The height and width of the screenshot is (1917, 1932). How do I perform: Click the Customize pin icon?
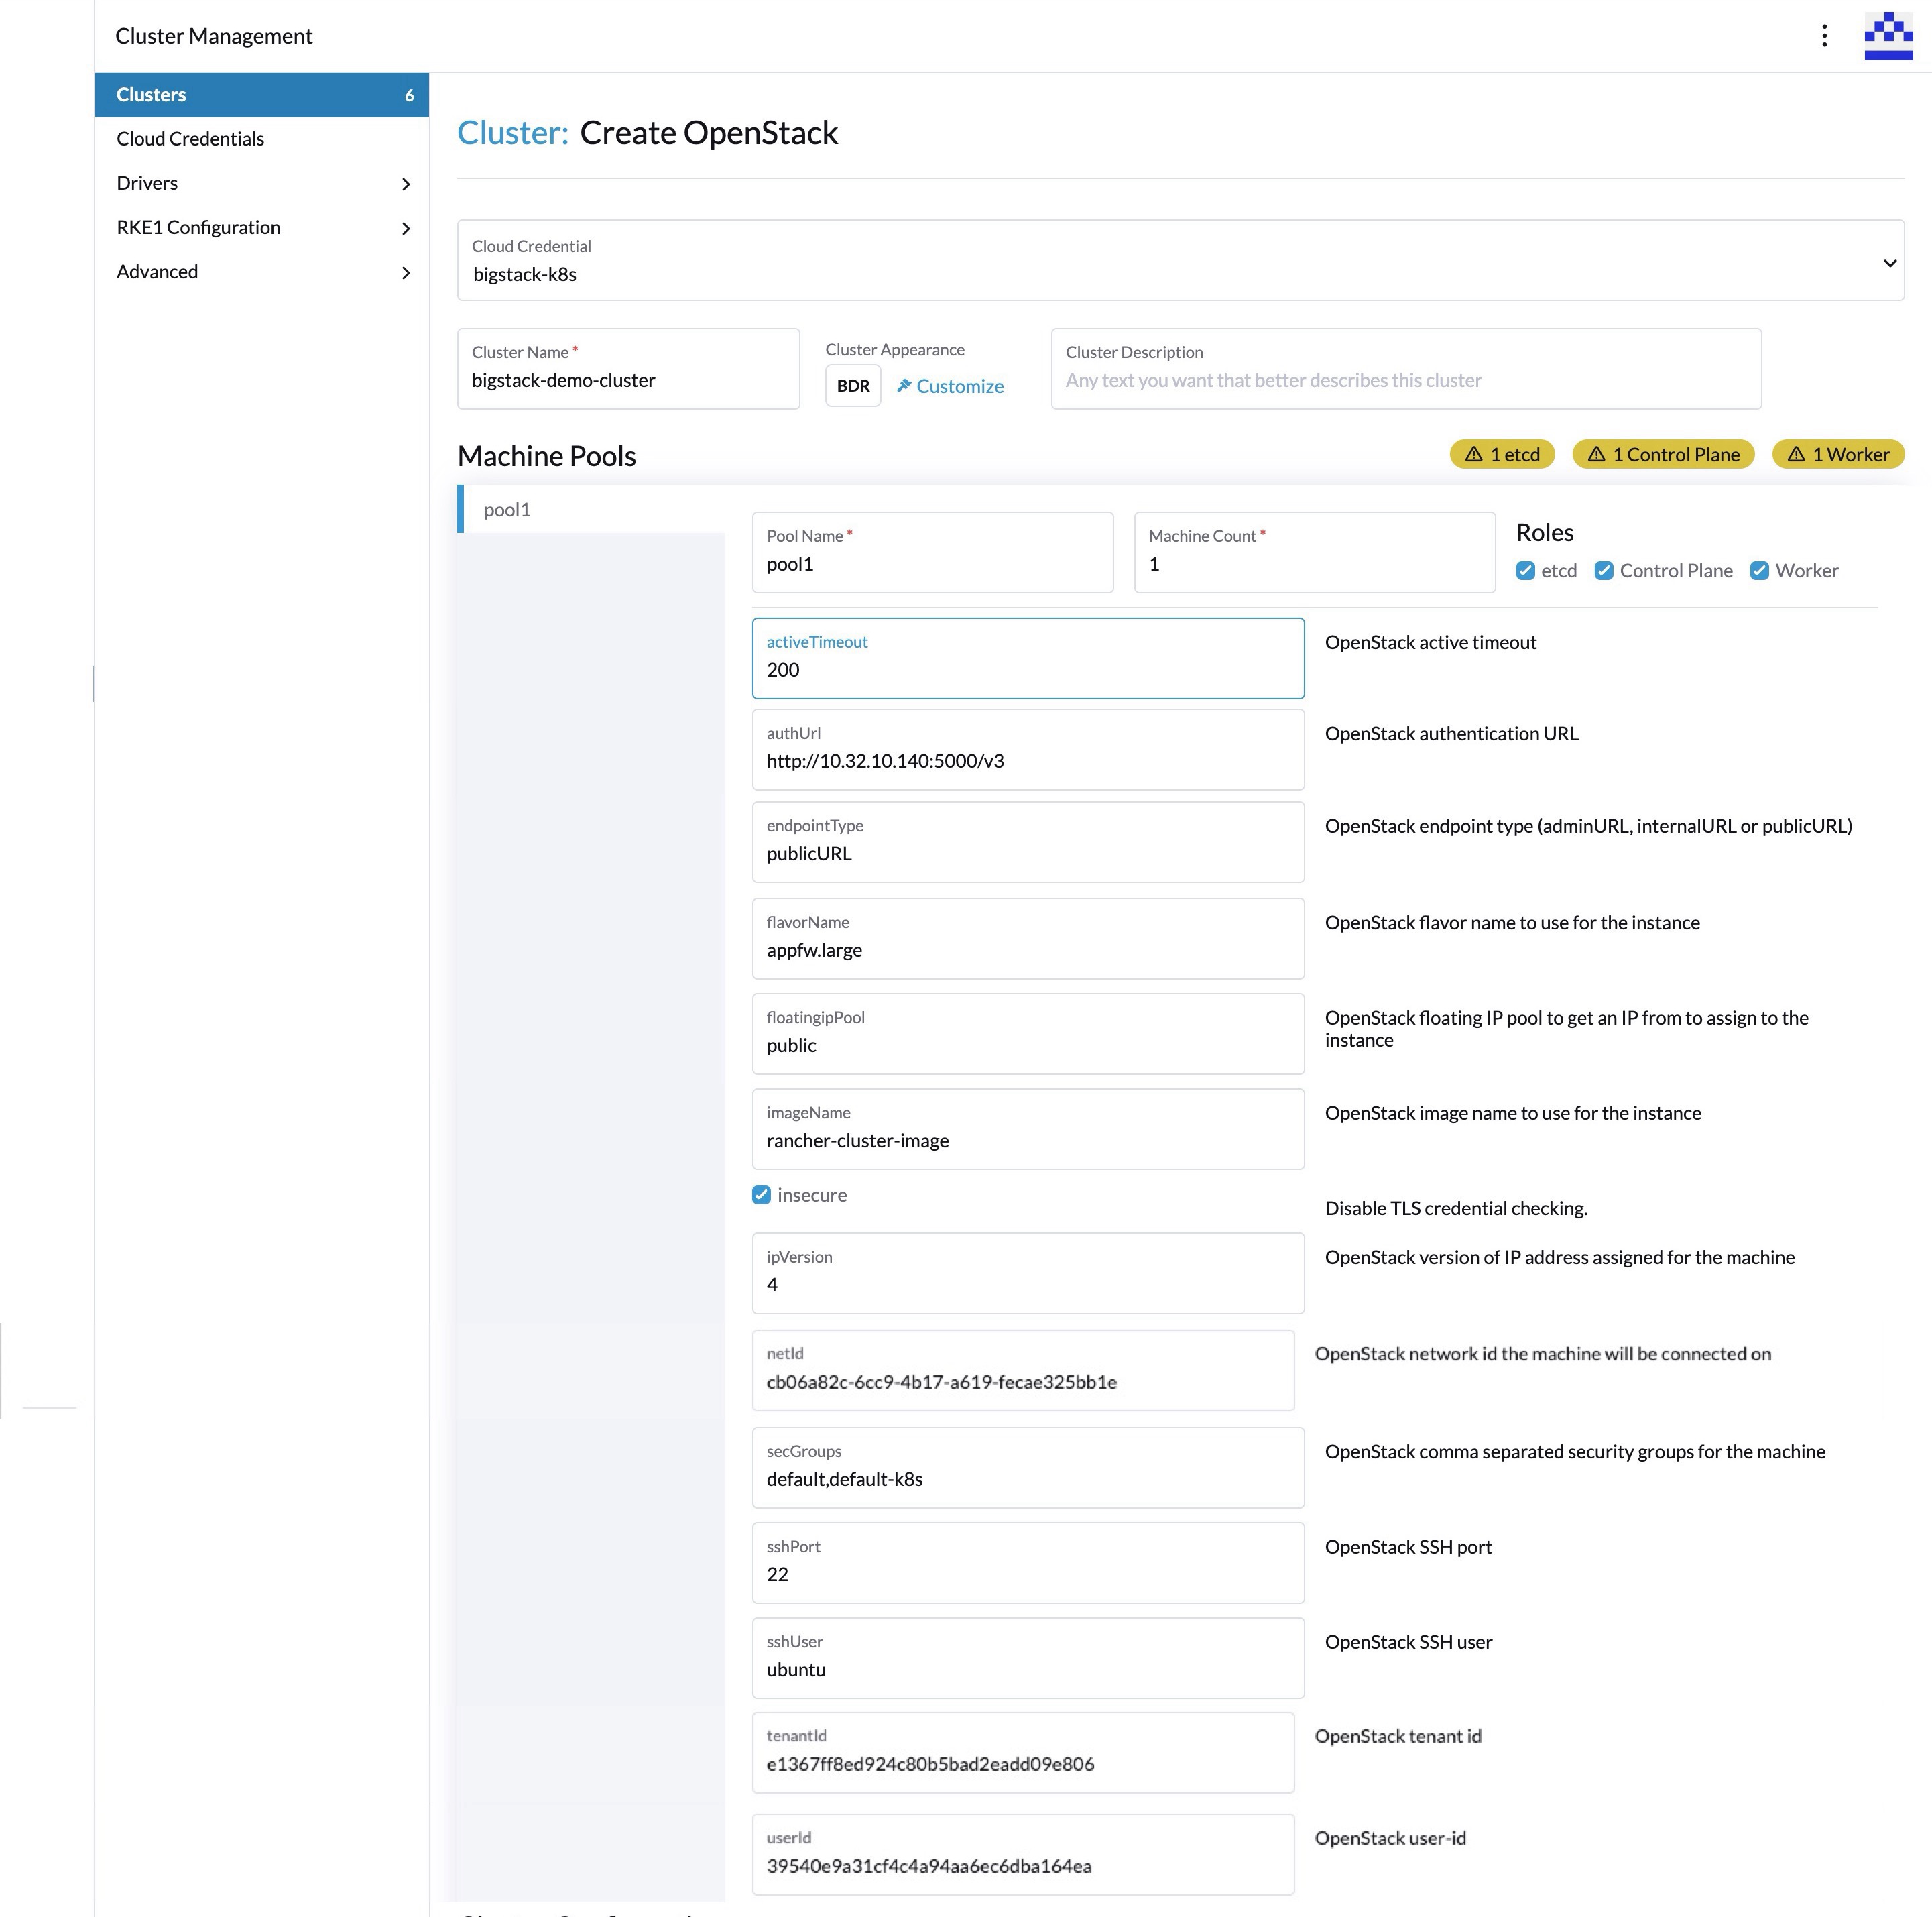[904, 386]
